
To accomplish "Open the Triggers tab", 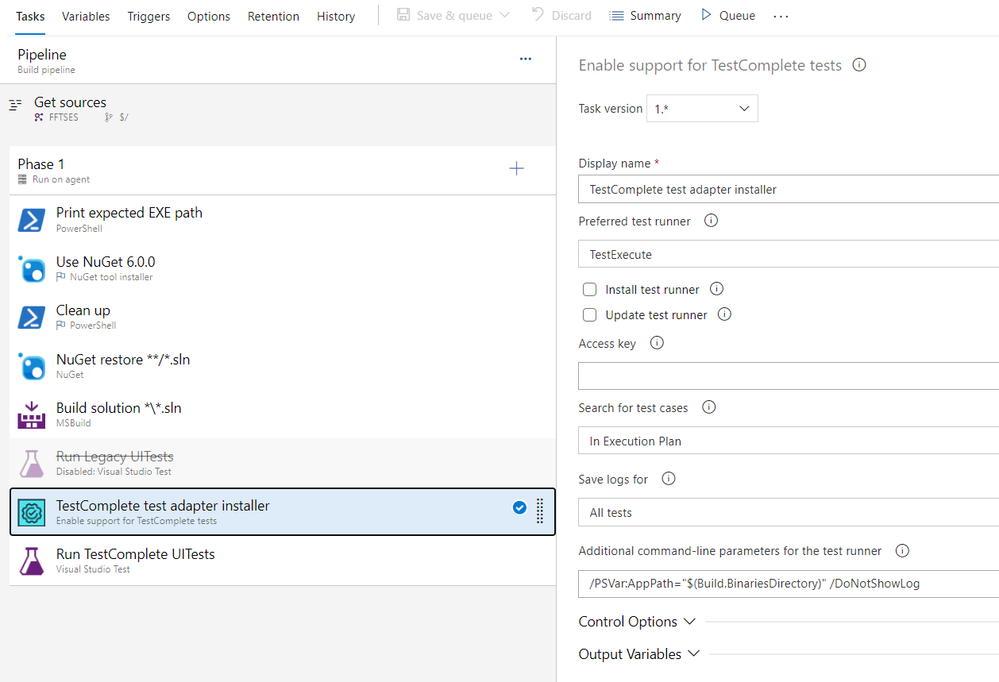I will pyautogui.click(x=149, y=16).
